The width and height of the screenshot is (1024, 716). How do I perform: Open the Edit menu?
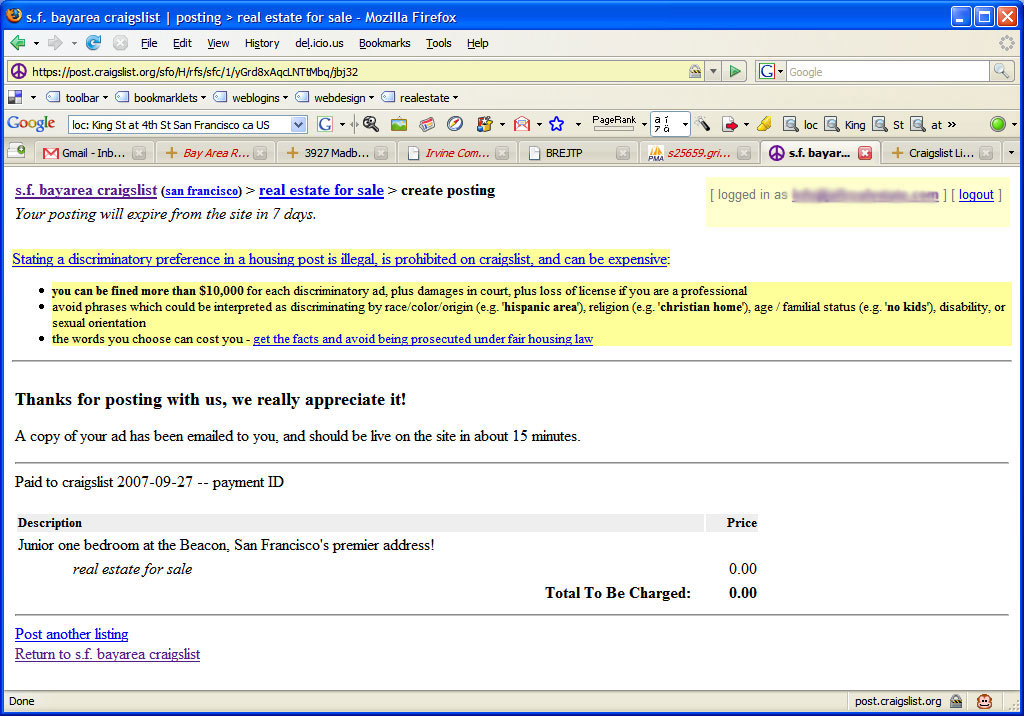pos(182,43)
